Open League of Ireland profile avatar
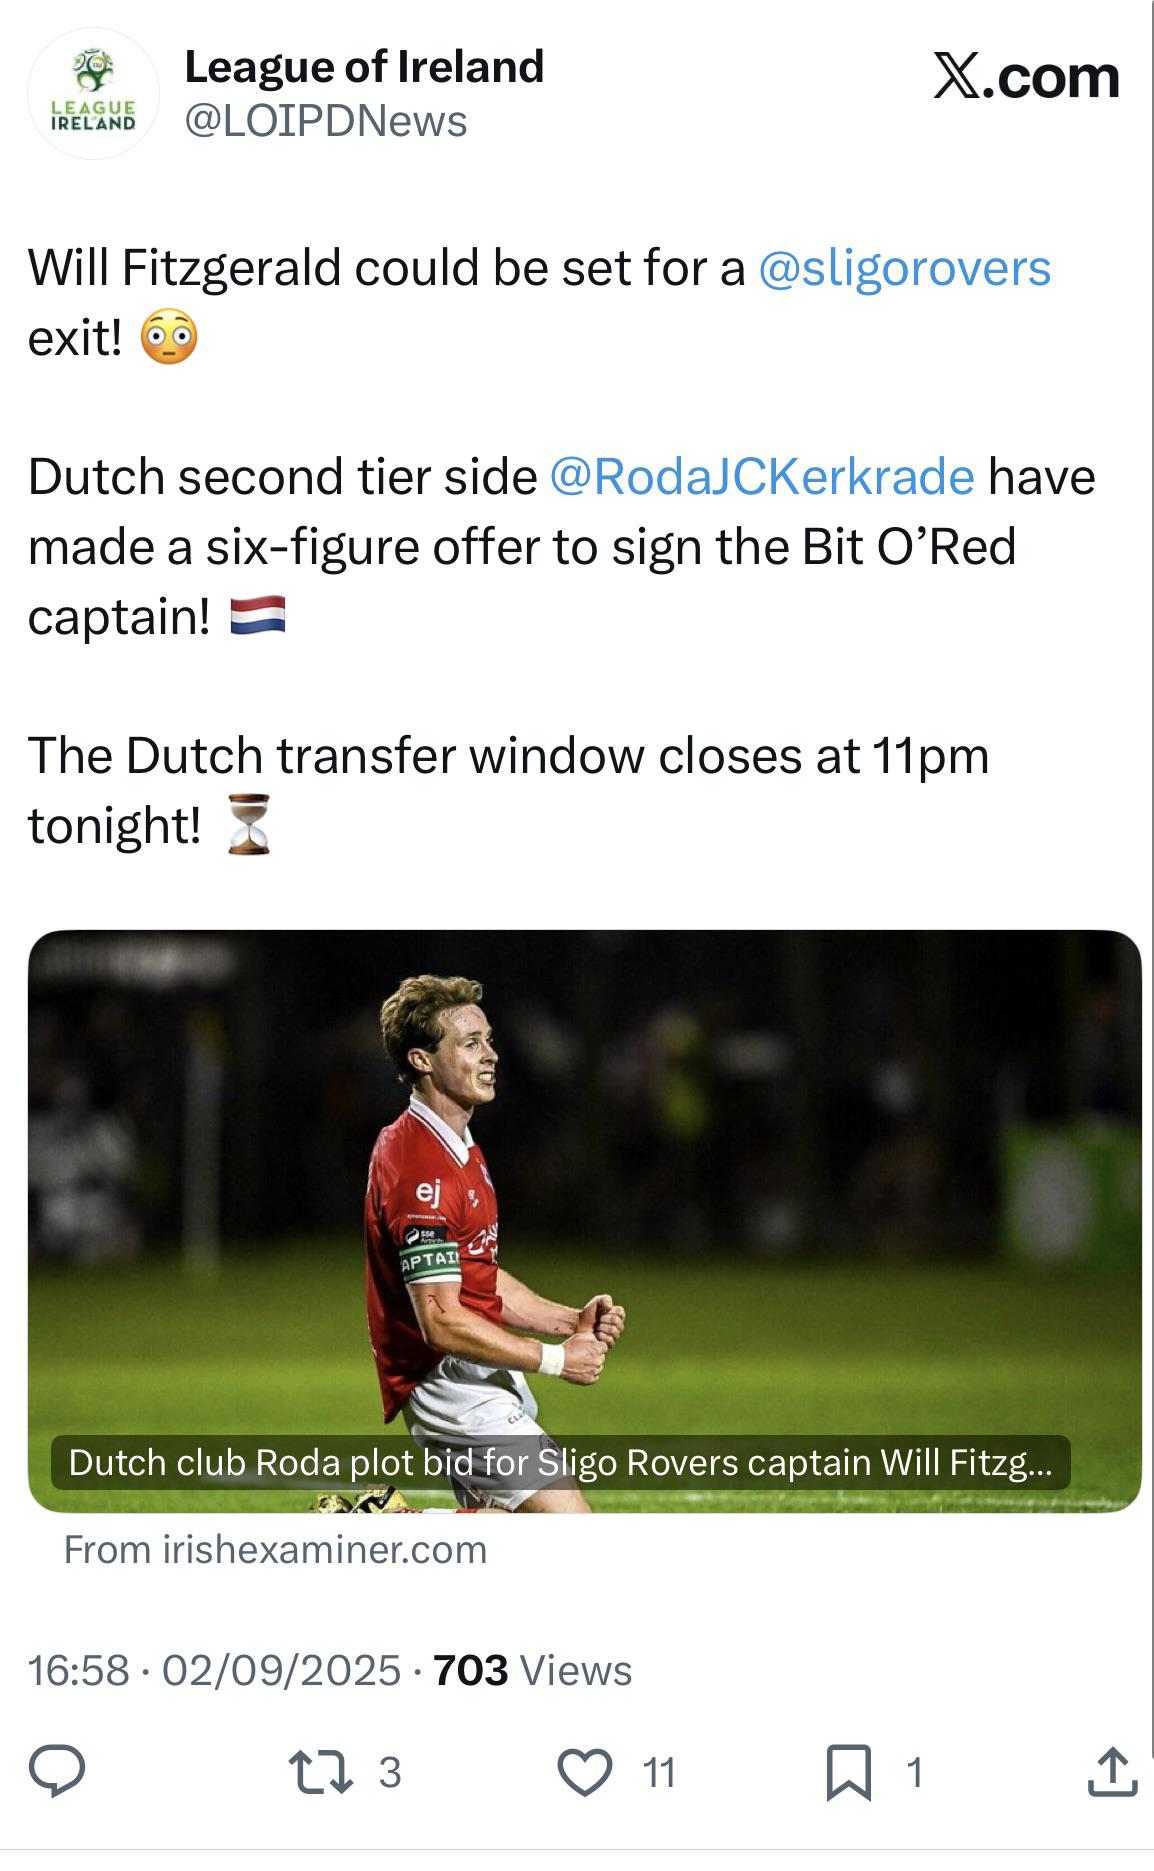This screenshot has height=1871, width=1154. pos(93,93)
